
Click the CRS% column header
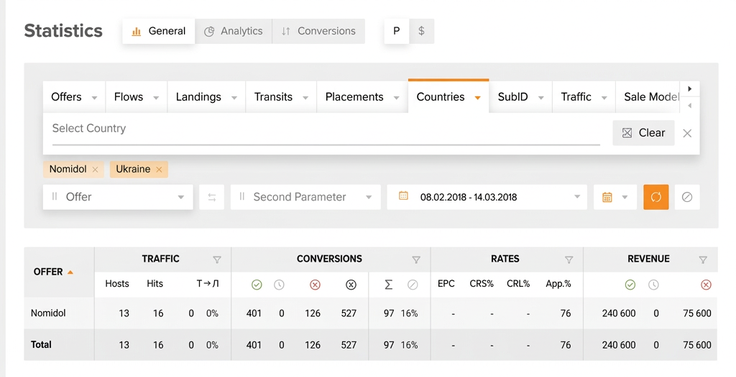481,284
